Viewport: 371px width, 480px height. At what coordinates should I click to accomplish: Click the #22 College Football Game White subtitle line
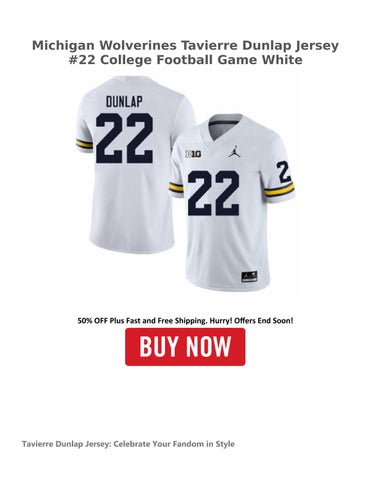(x=185, y=60)
